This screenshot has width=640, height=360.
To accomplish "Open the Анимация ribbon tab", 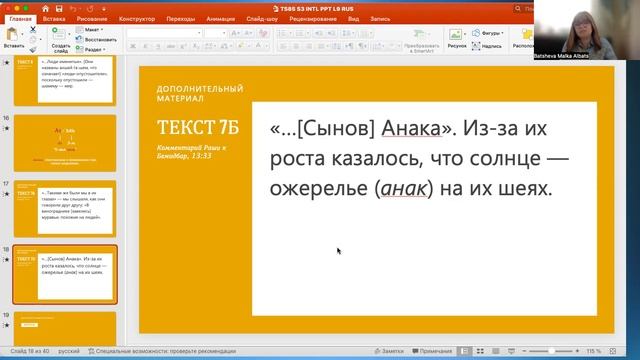I will click(220, 19).
